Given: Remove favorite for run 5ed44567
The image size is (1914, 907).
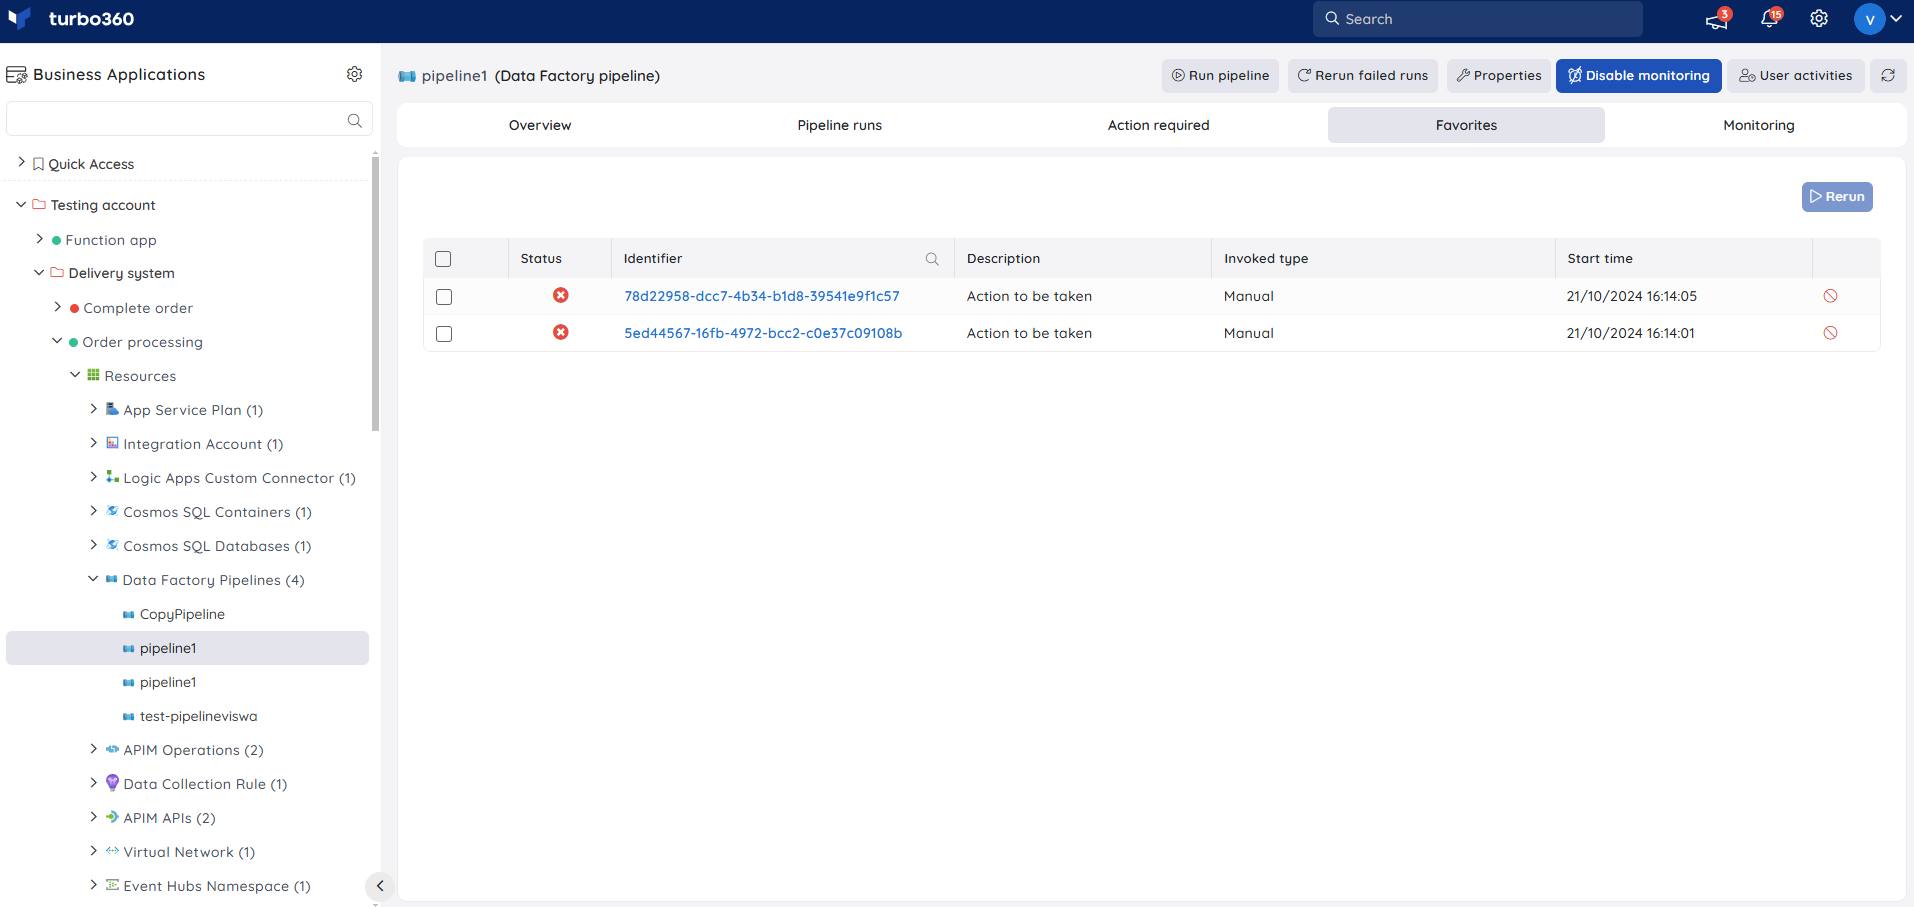Looking at the screenshot, I should point(1830,333).
